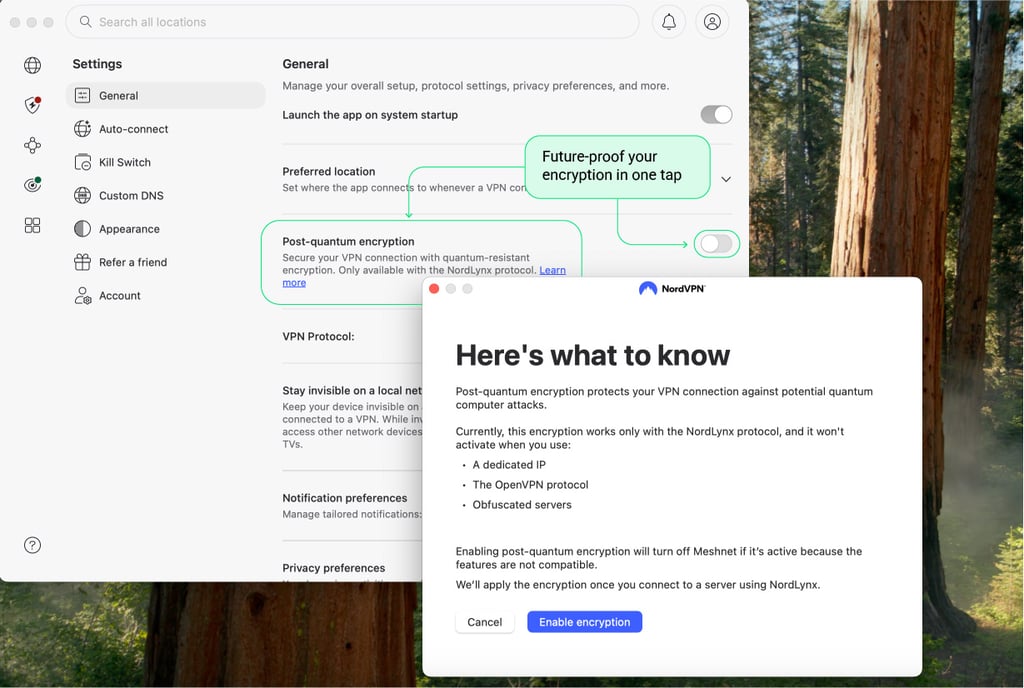Click the Here's what to know title

pos(592,356)
